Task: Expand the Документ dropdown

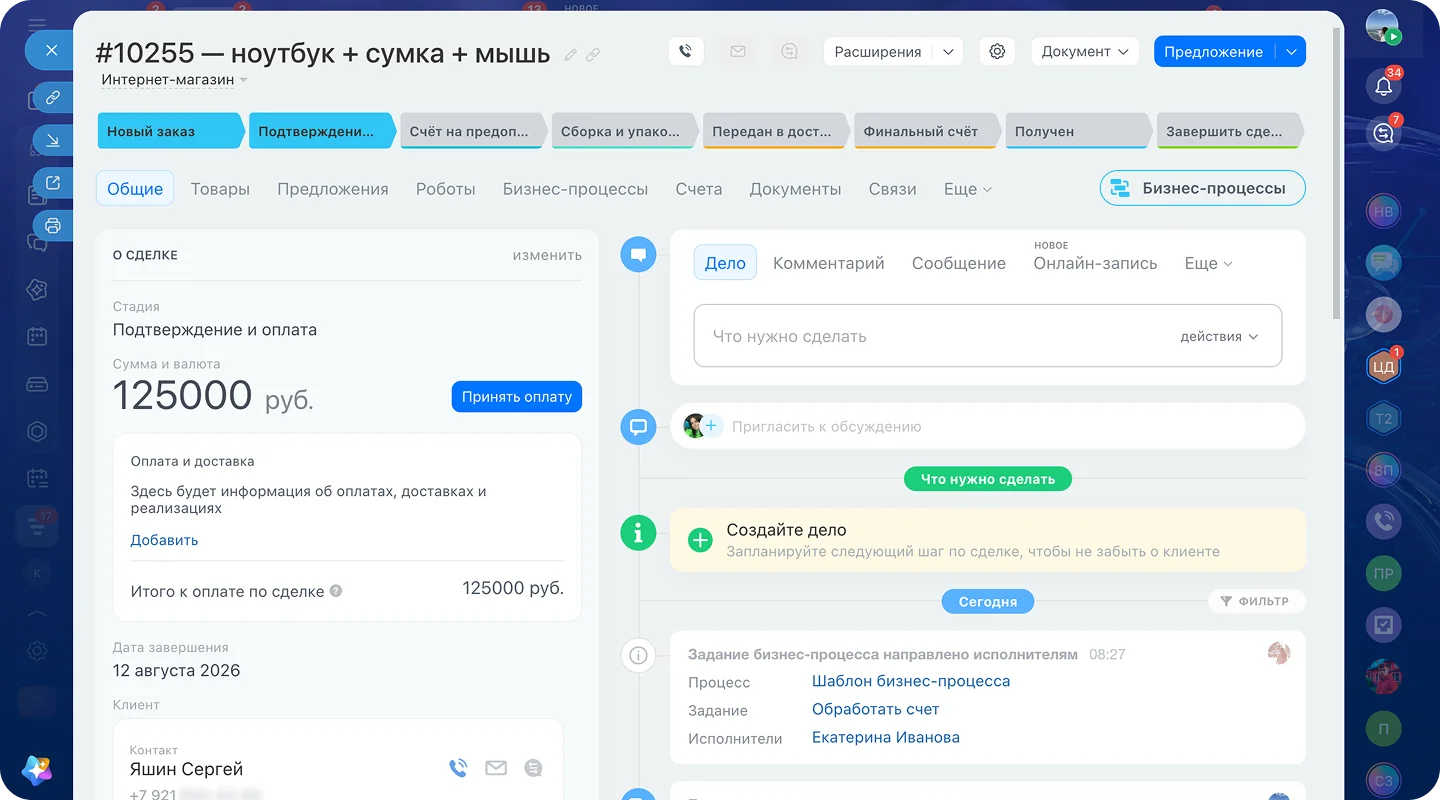Action: (1085, 51)
